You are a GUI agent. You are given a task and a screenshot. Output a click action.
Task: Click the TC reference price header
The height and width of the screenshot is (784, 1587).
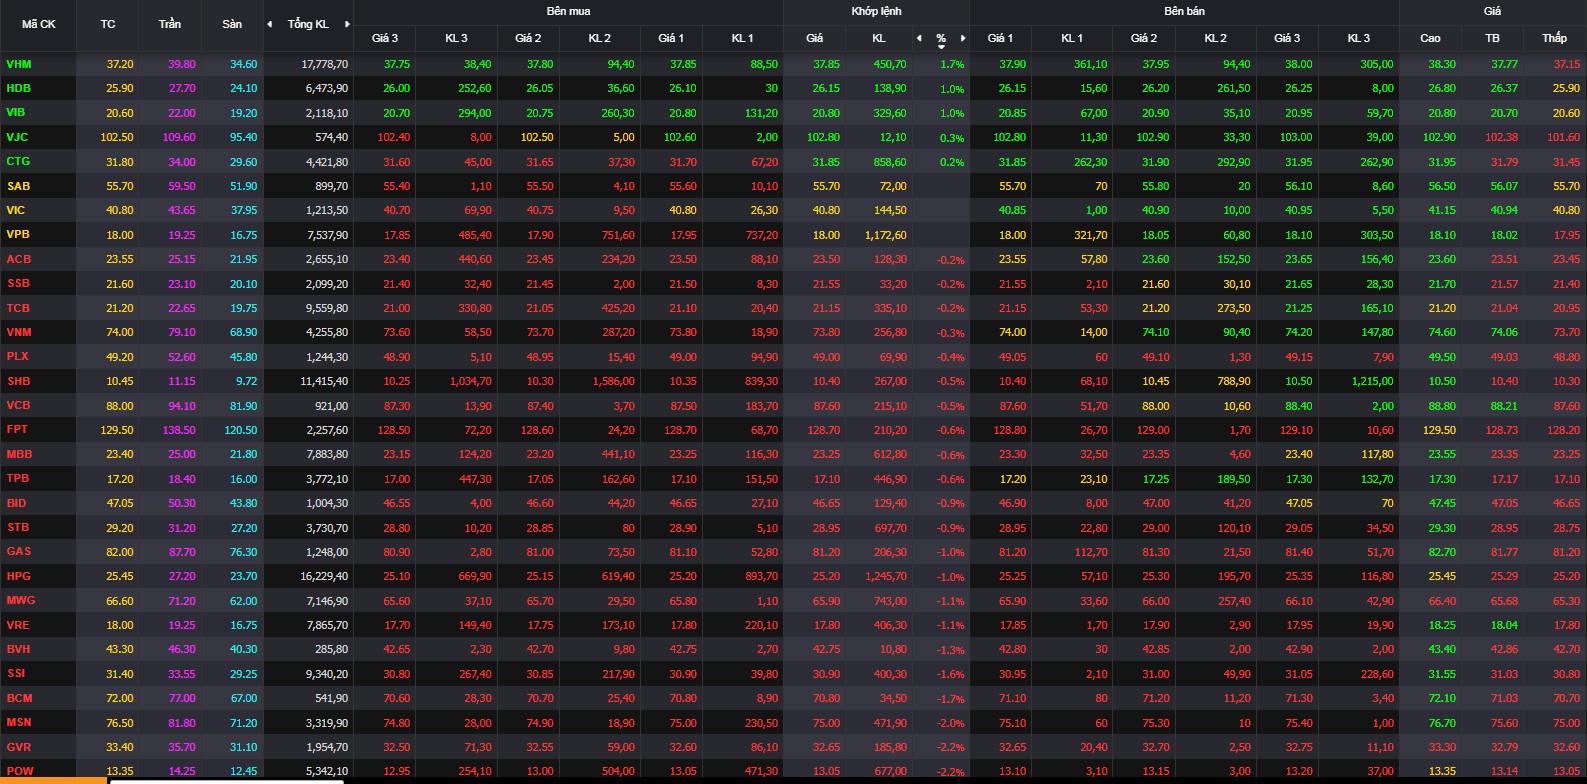(x=108, y=24)
